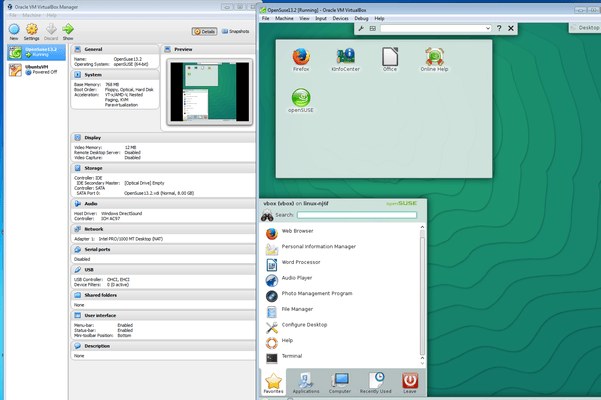The width and height of the screenshot is (601, 400).
Task: Open Firefox desktop icon
Action: [301, 60]
